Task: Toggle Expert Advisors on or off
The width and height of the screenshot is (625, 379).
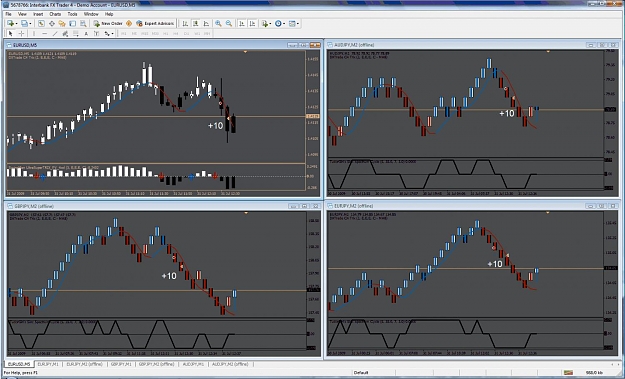Action: click(155, 24)
